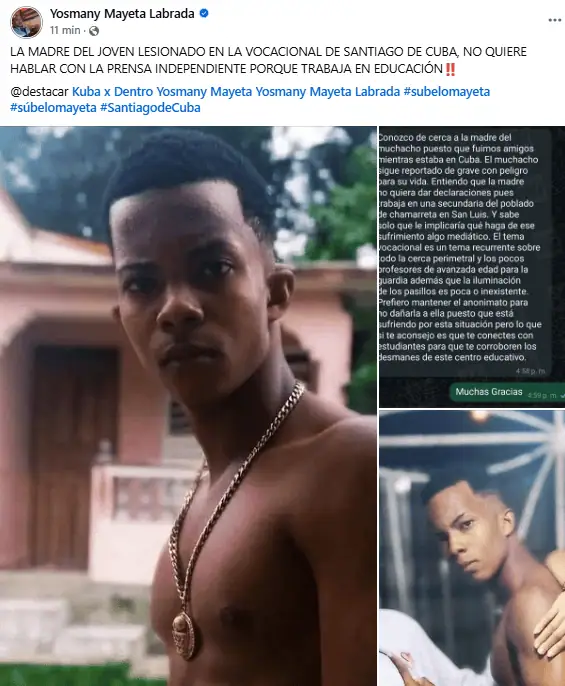
Task: Click the @destacar mention text
Action: pyautogui.click(x=39, y=92)
